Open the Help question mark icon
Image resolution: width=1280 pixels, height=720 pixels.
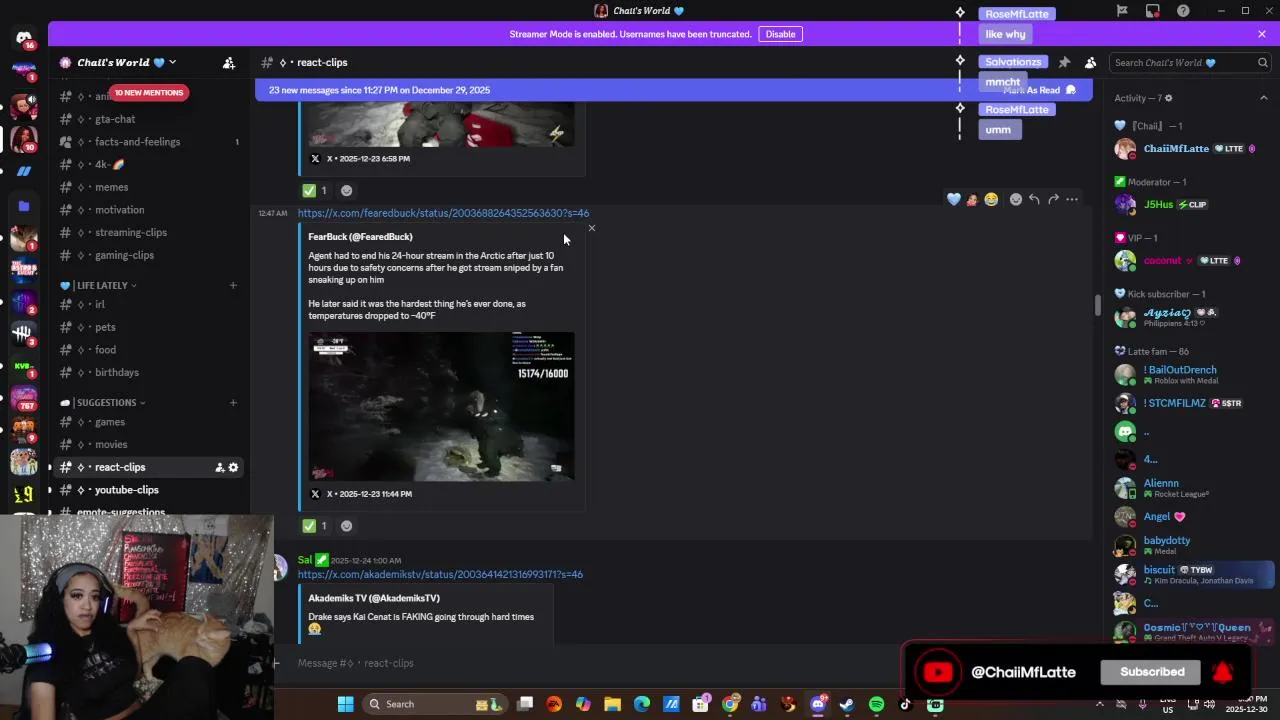click(x=1183, y=11)
